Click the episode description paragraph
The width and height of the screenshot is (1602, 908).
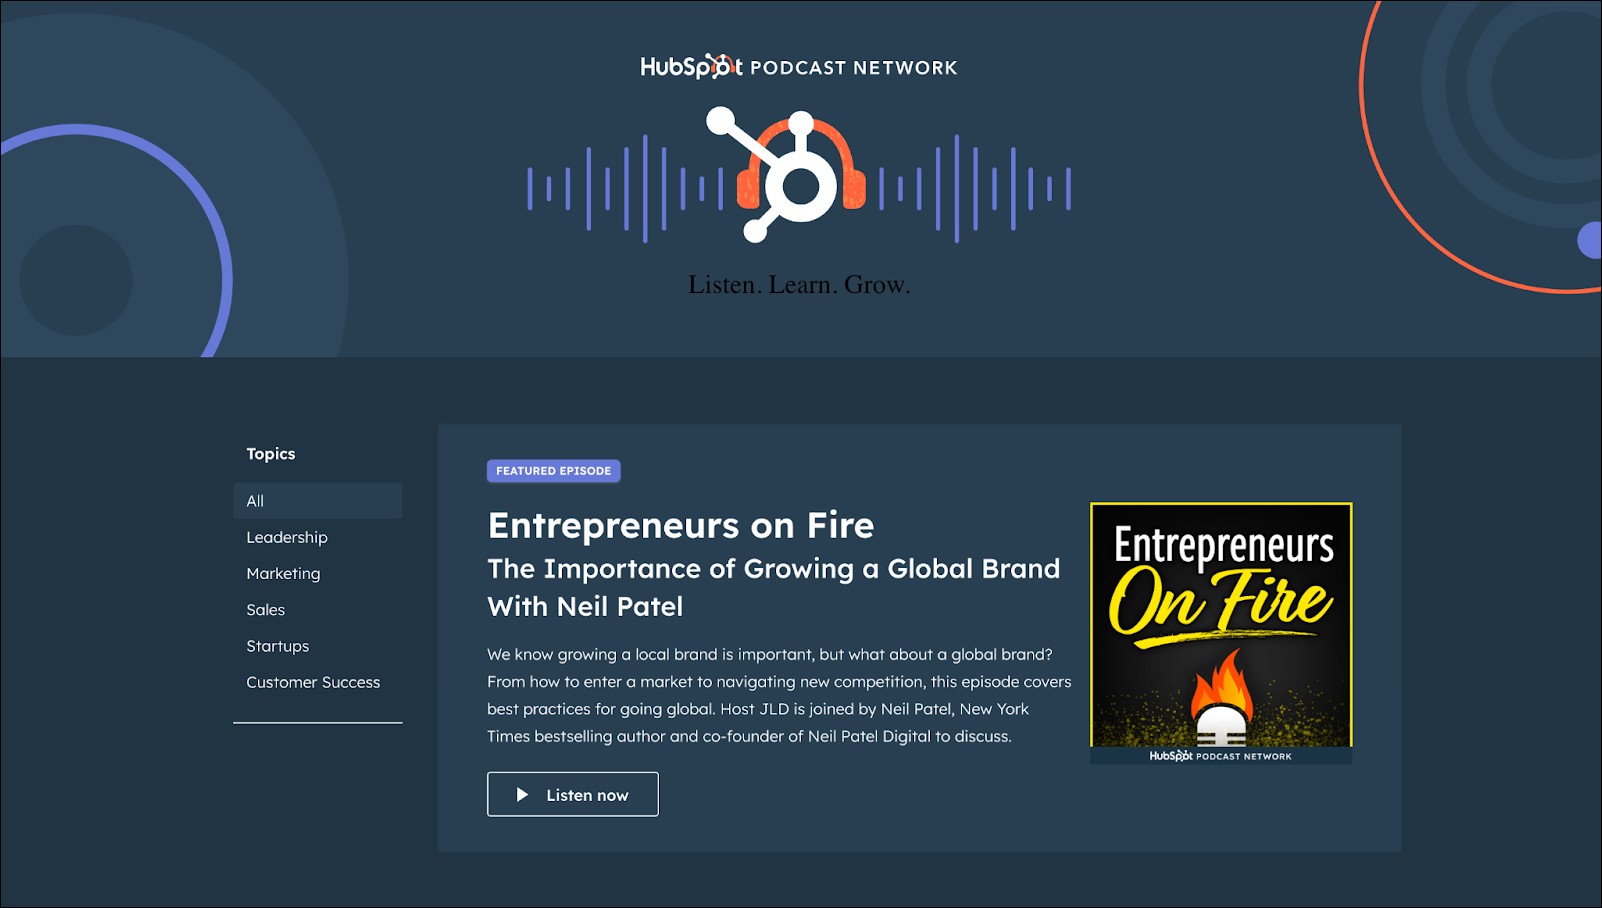(x=779, y=695)
